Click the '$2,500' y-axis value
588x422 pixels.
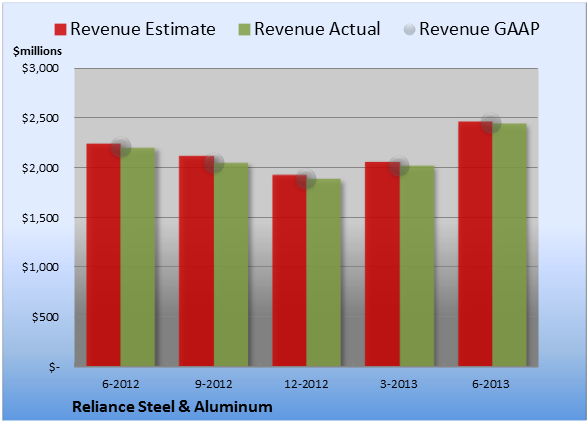point(40,118)
